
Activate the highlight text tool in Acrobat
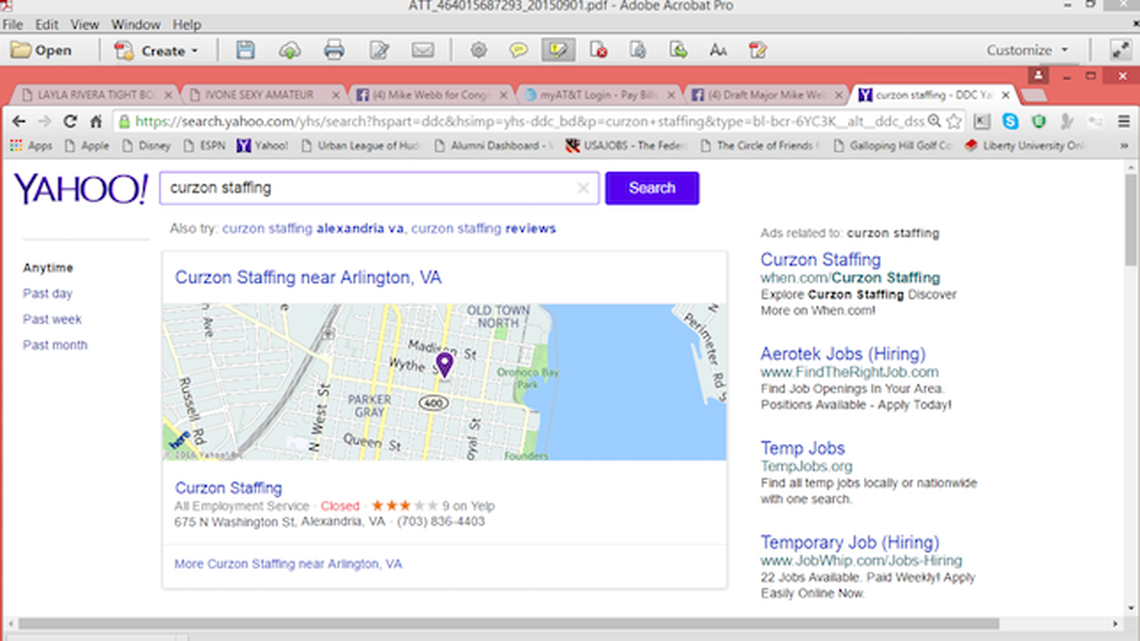557,49
